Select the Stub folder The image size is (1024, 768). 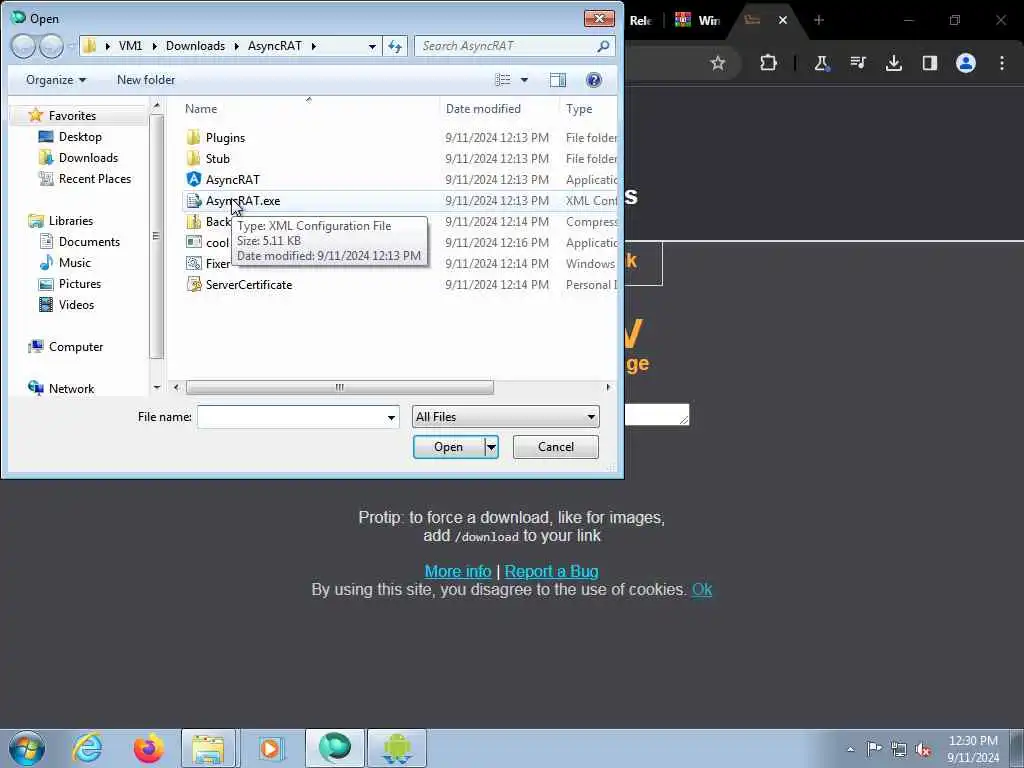[x=217, y=159]
